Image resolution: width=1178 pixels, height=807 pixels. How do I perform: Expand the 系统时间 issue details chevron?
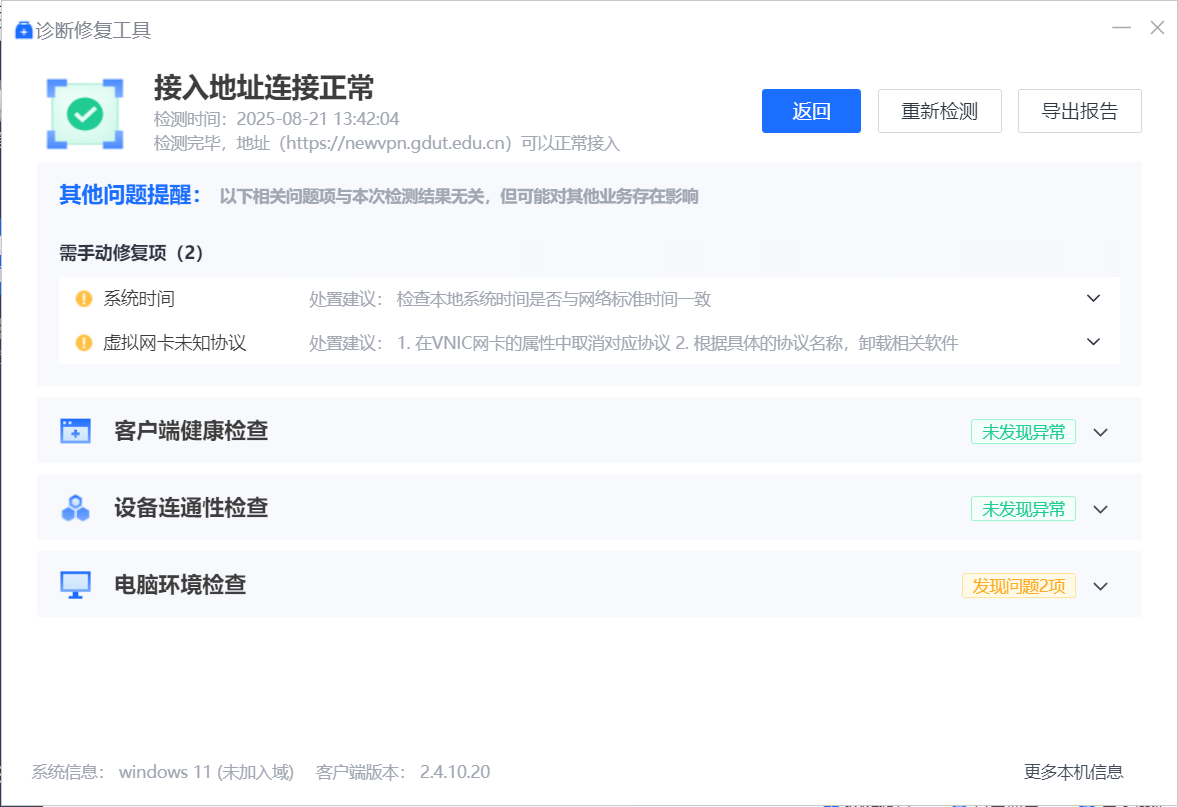click(1093, 299)
